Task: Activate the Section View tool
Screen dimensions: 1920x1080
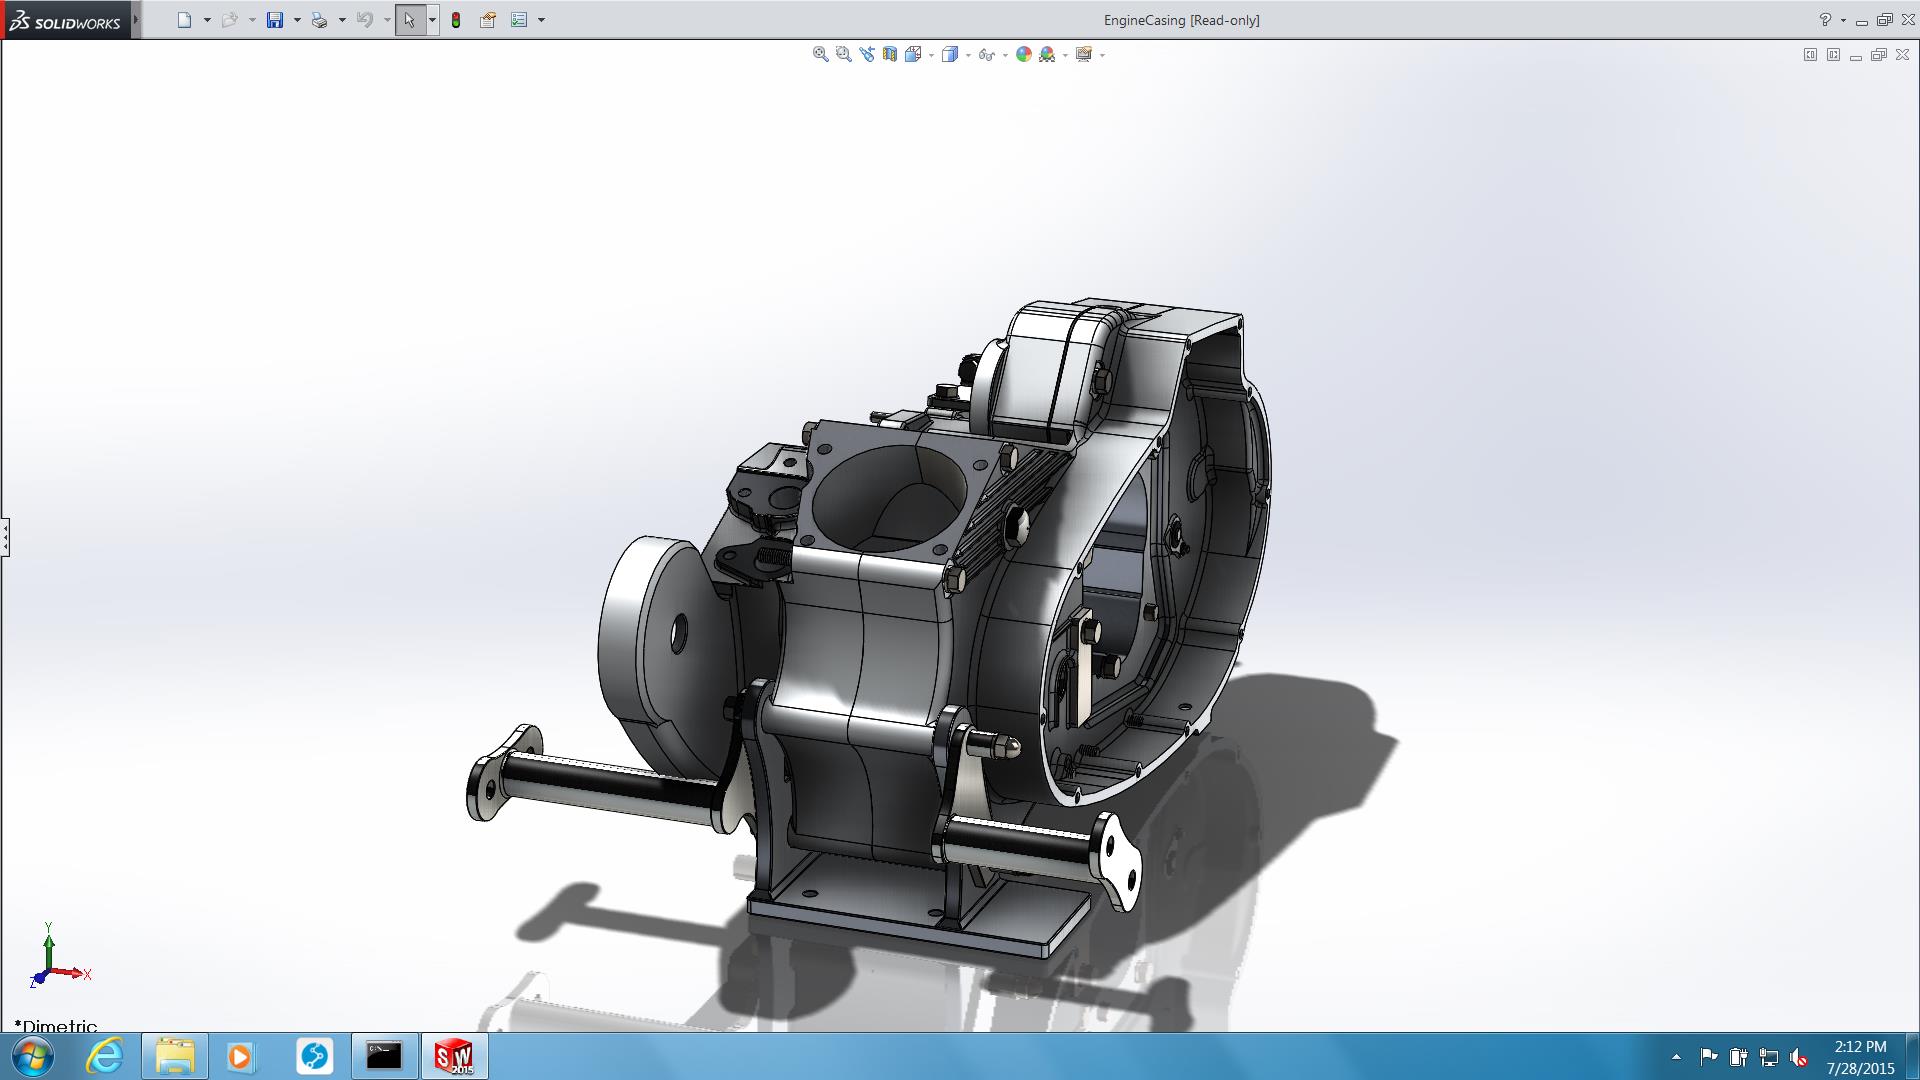Action: point(889,54)
